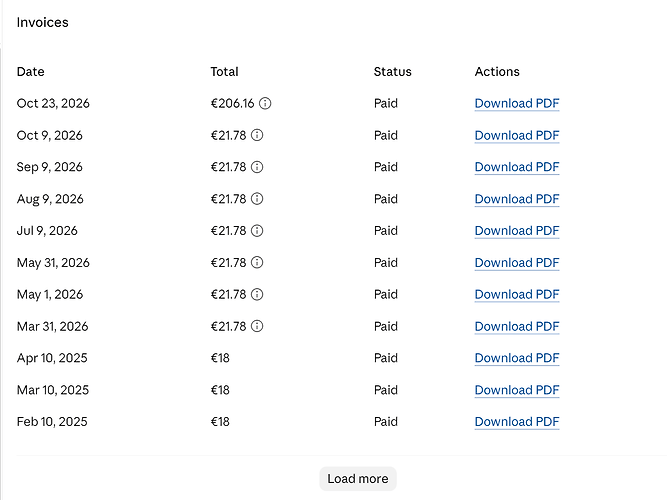Image resolution: width=667 pixels, height=500 pixels.
Task: Download PDF for Aug 9, 2026 invoice
Action: click(x=517, y=199)
